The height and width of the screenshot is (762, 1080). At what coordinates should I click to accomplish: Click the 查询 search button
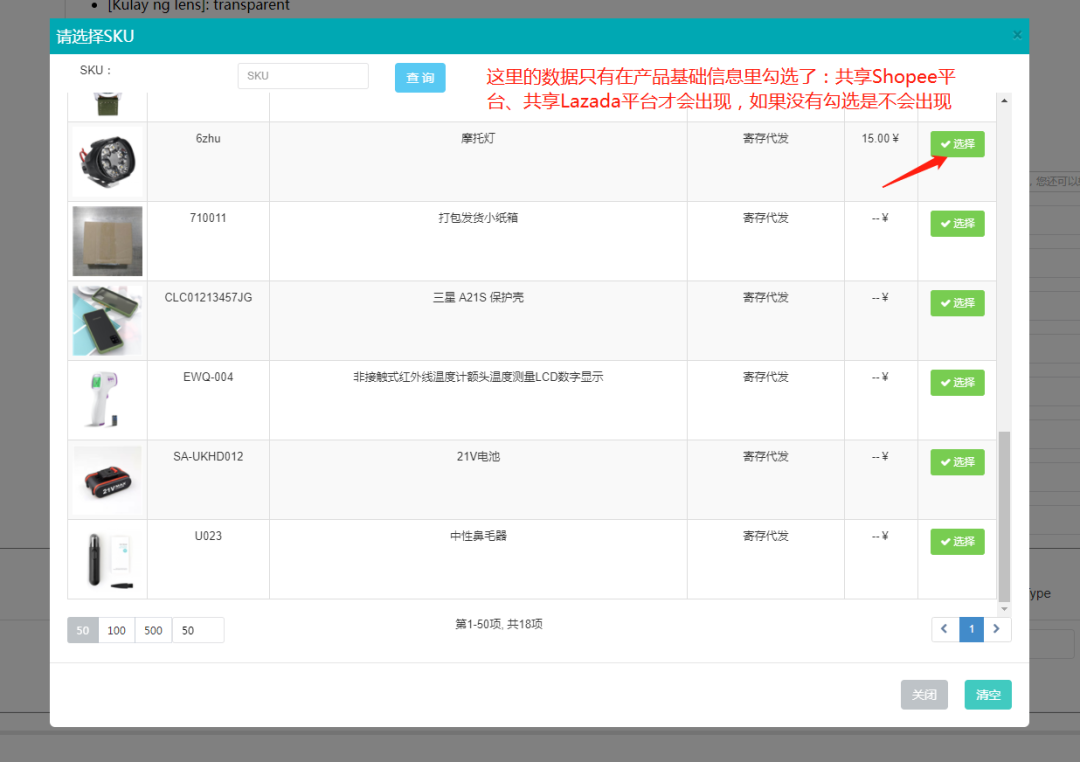click(420, 77)
